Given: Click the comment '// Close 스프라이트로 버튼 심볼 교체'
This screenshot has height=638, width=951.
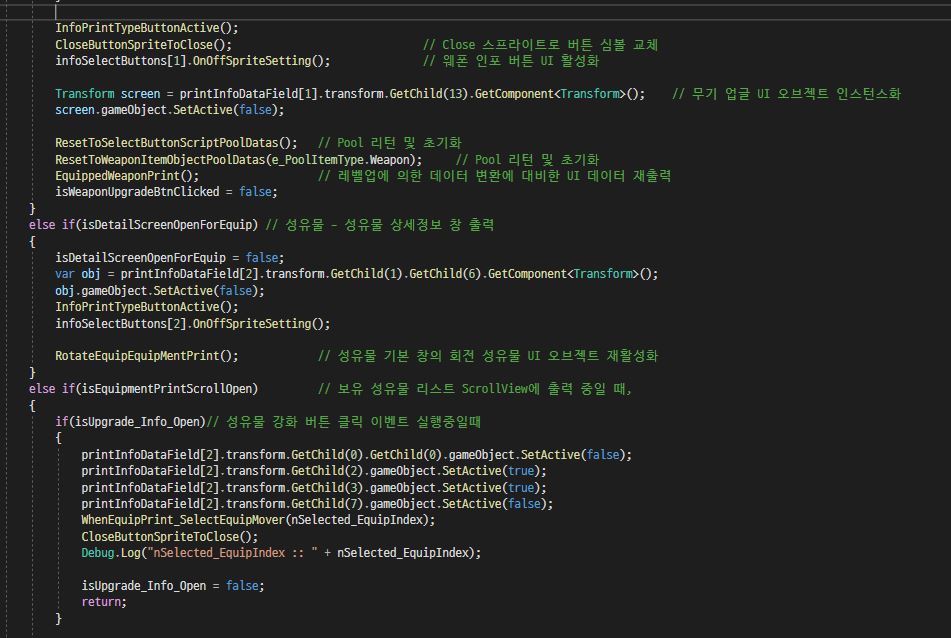Looking at the screenshot, I should click(x=540, y=45).
